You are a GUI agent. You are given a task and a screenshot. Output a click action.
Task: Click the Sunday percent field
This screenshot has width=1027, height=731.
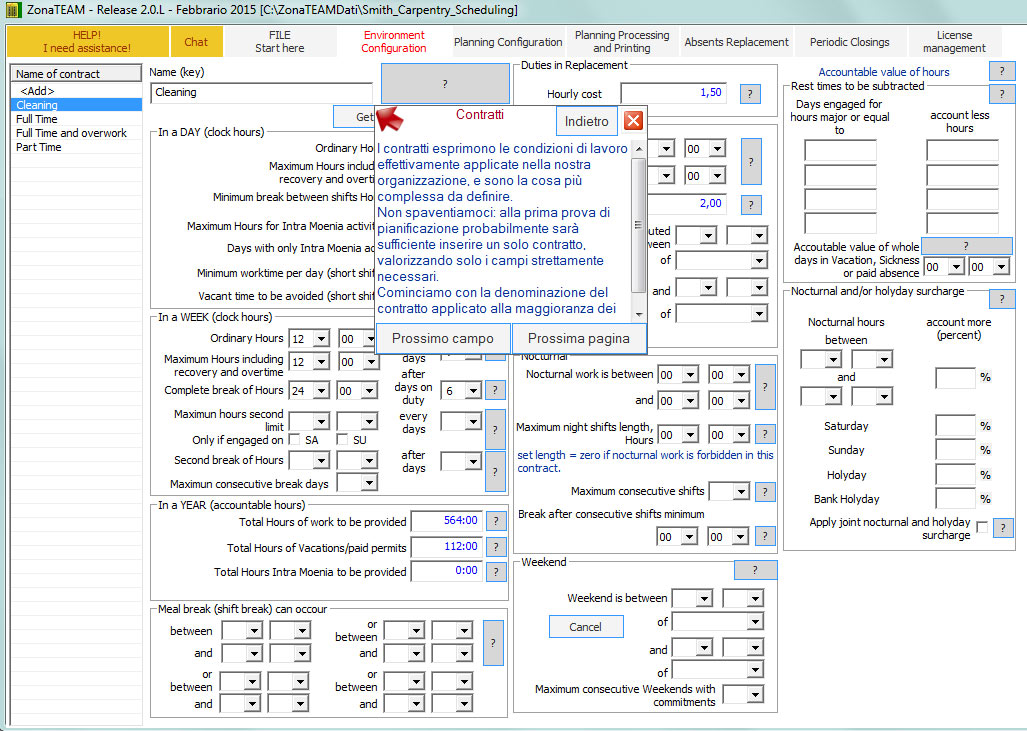coord(956,449)
